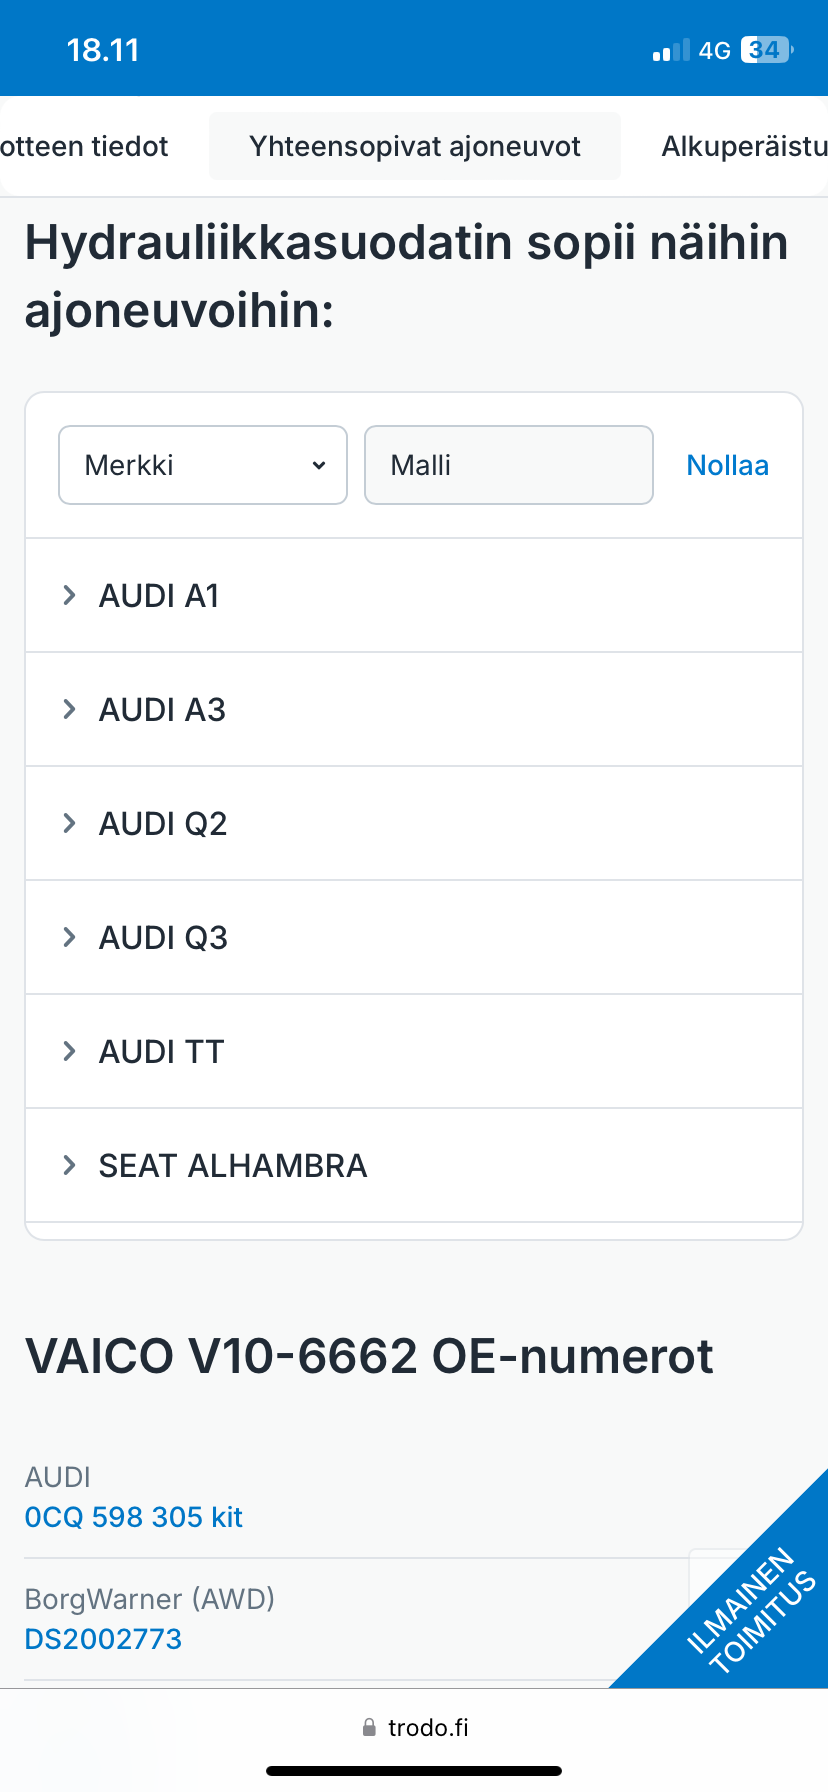Expand the AUDI A1 chevron
828x1792 pixels.
[x=69, y=596]
